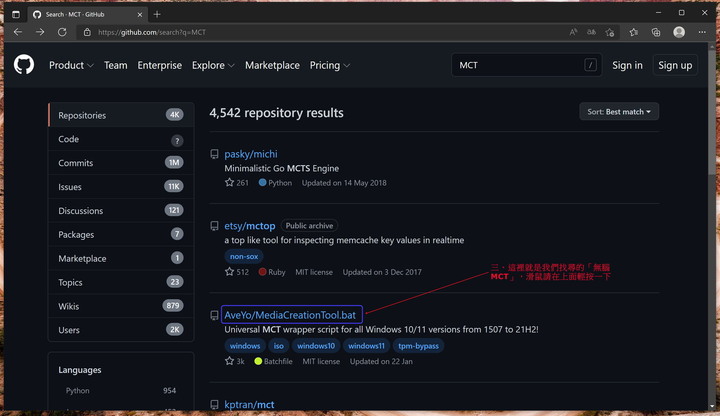Open the Team nav link
720x416 pixels.
[x=116, y=65]
